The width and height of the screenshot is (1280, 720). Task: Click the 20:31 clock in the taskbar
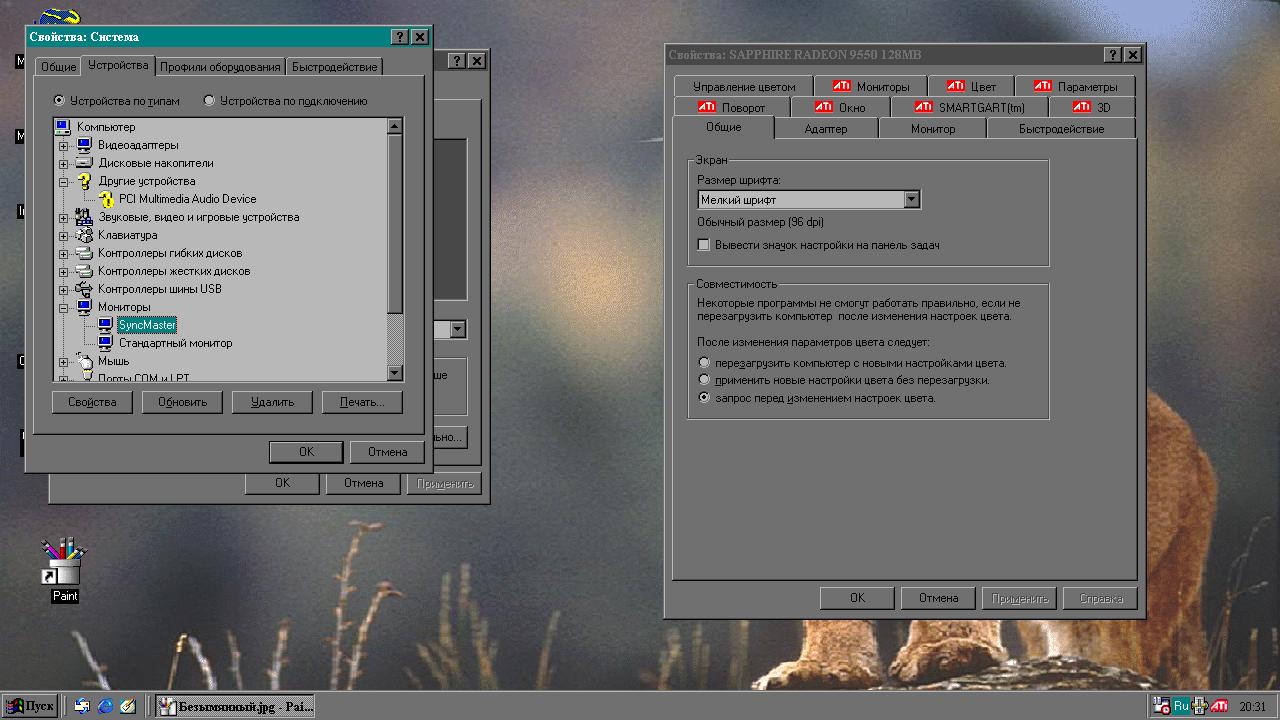pyautogui.click(x=1252, y=706)
